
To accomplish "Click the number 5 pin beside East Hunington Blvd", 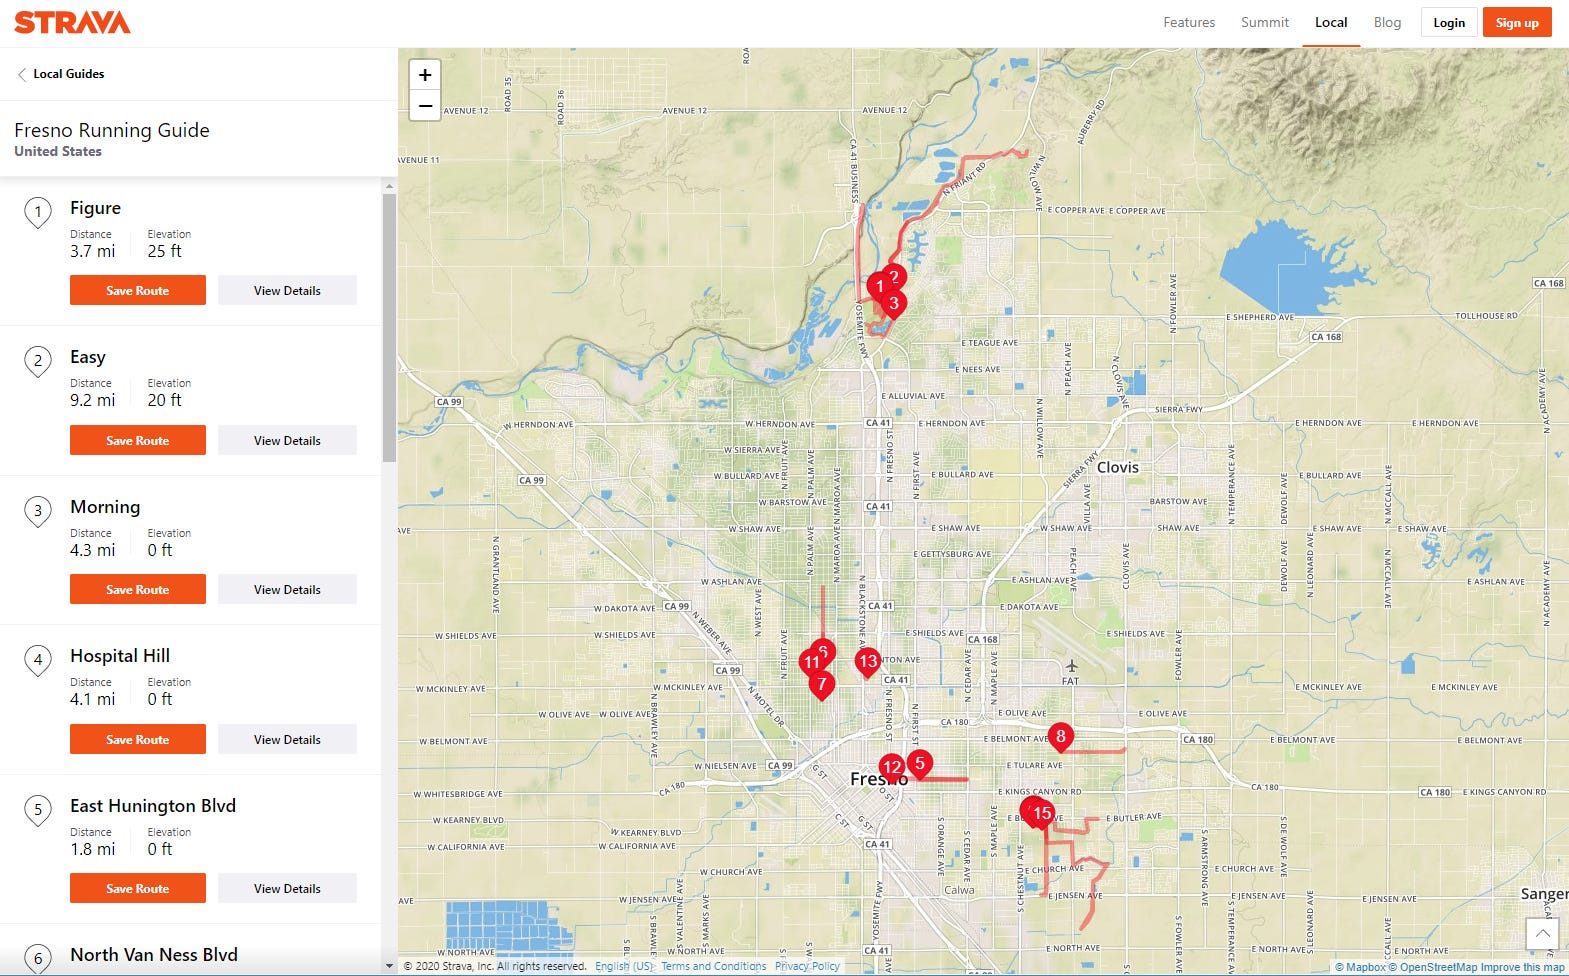I will [38, 811].
